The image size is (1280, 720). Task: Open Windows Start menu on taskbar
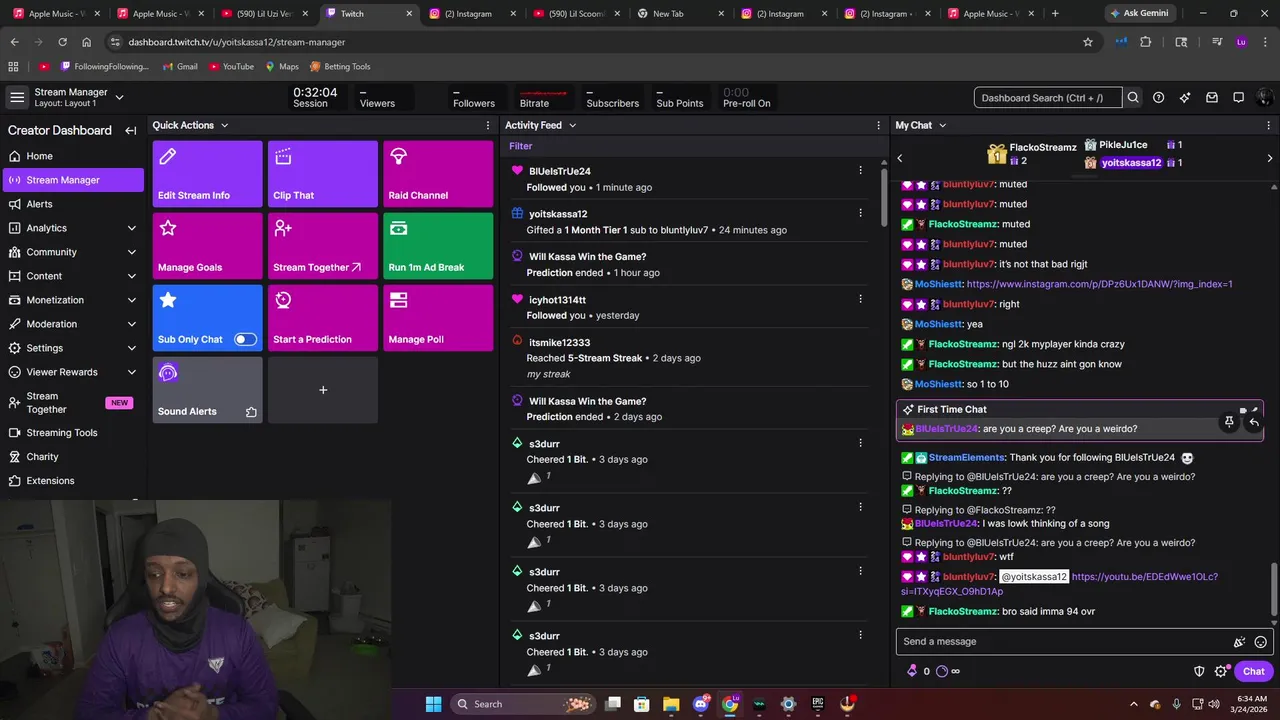[x=433, y=704]
